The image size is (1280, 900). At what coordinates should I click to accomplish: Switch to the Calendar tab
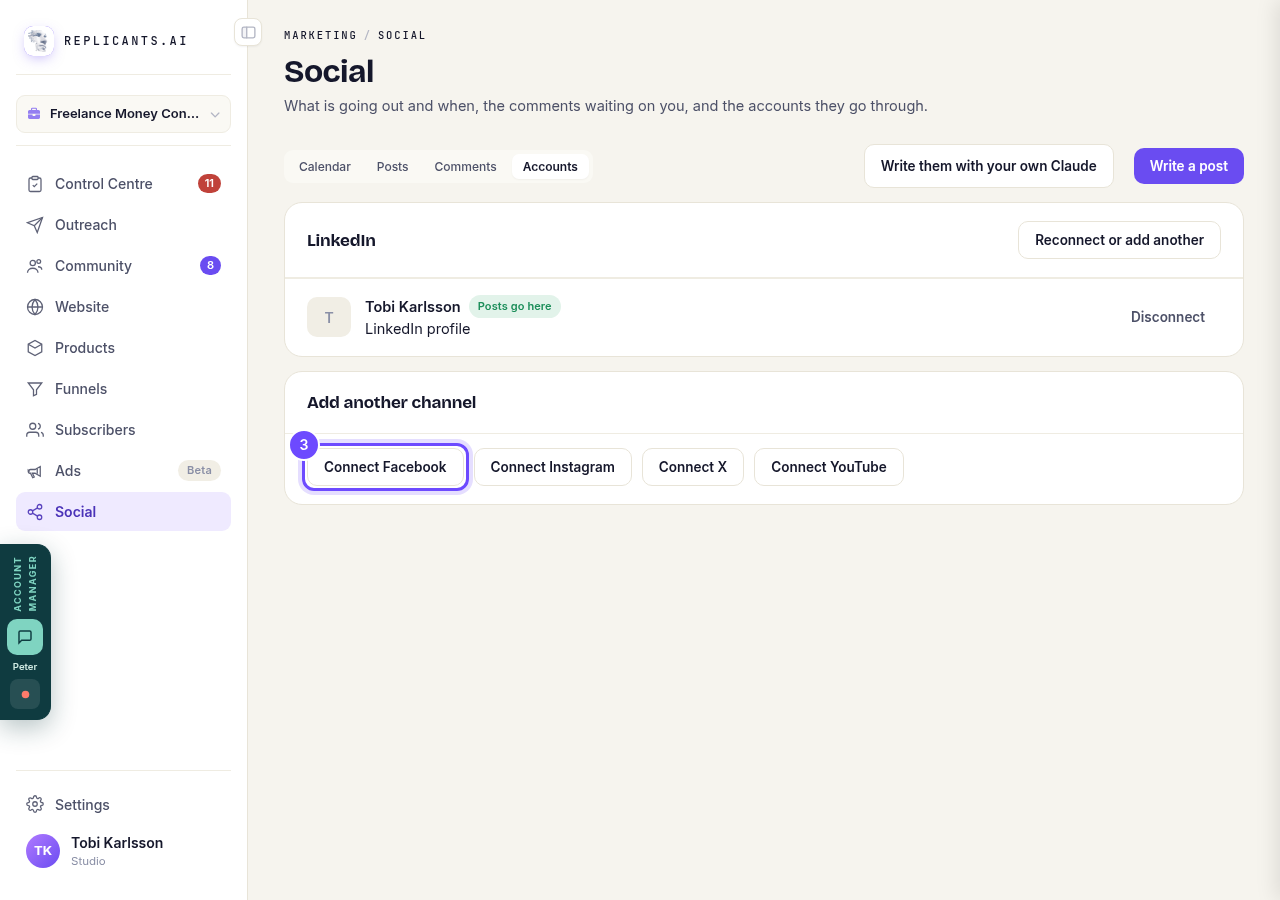(x=325, y=167)
